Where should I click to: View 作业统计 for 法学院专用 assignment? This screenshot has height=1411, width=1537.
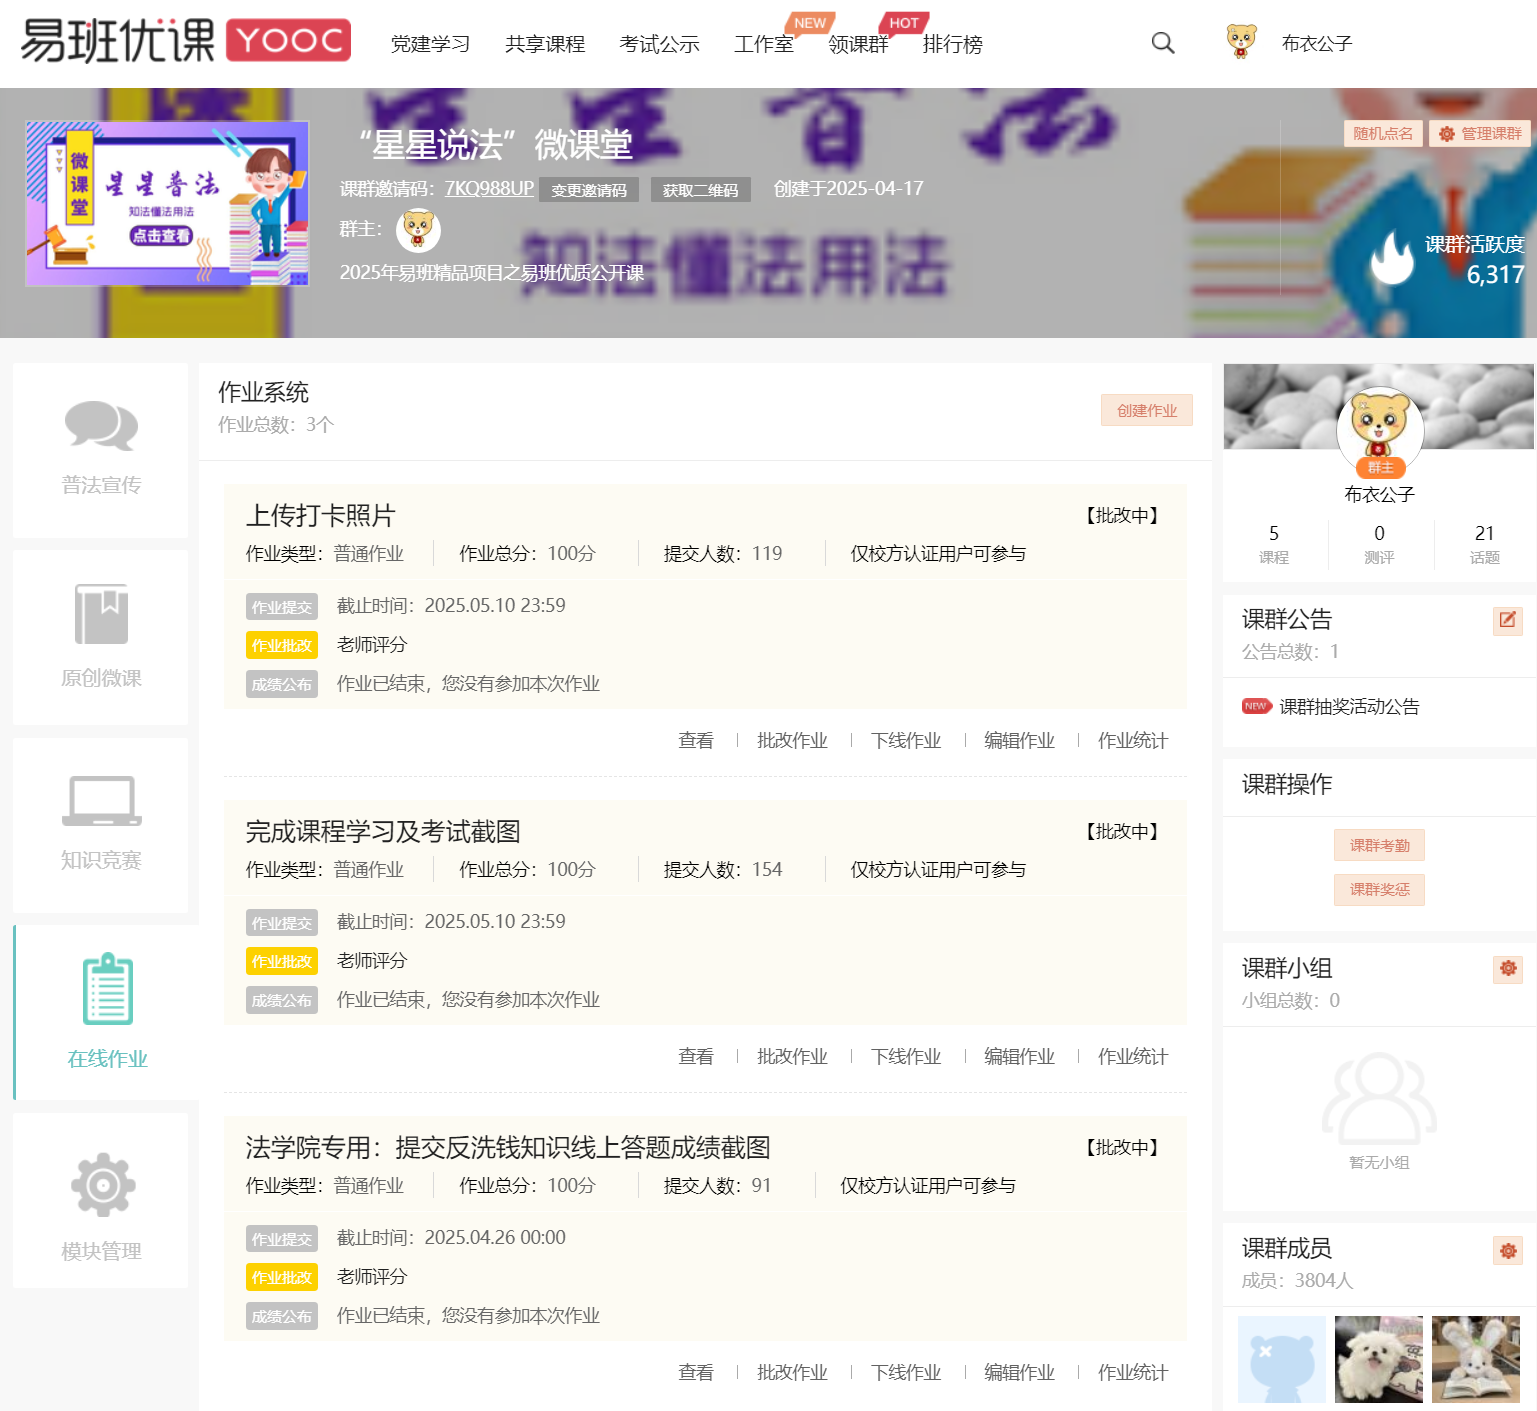[x=1132, y=1372]
